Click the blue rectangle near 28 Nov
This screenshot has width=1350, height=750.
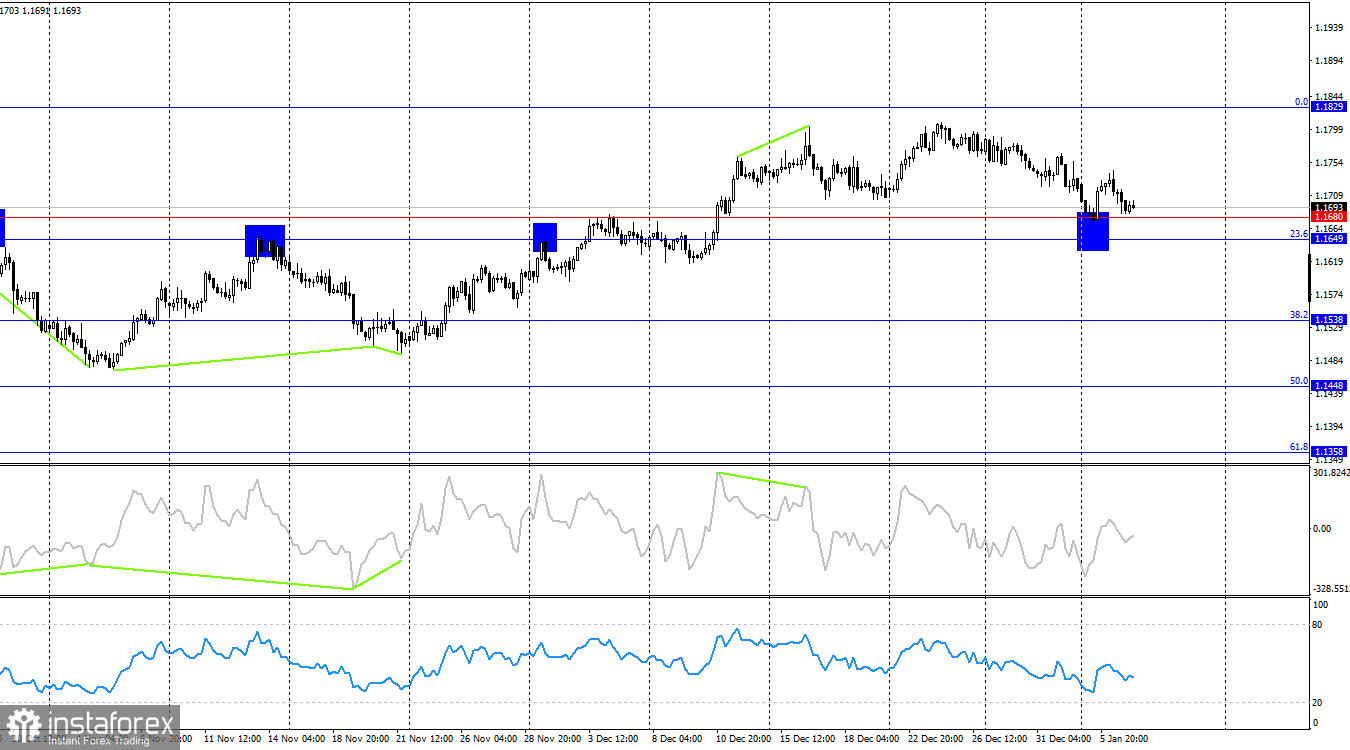pyautogui.click(x=543, y=237)
